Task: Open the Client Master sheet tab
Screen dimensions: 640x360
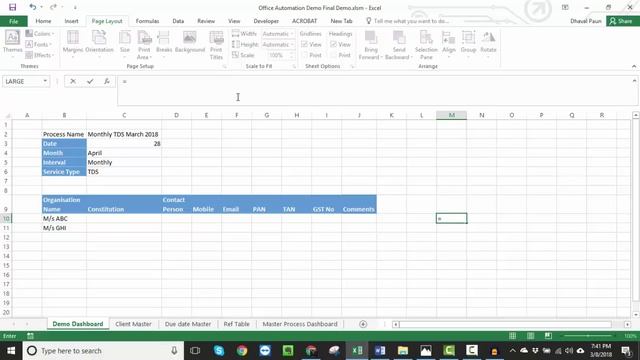Action: (x=133, y=324)
